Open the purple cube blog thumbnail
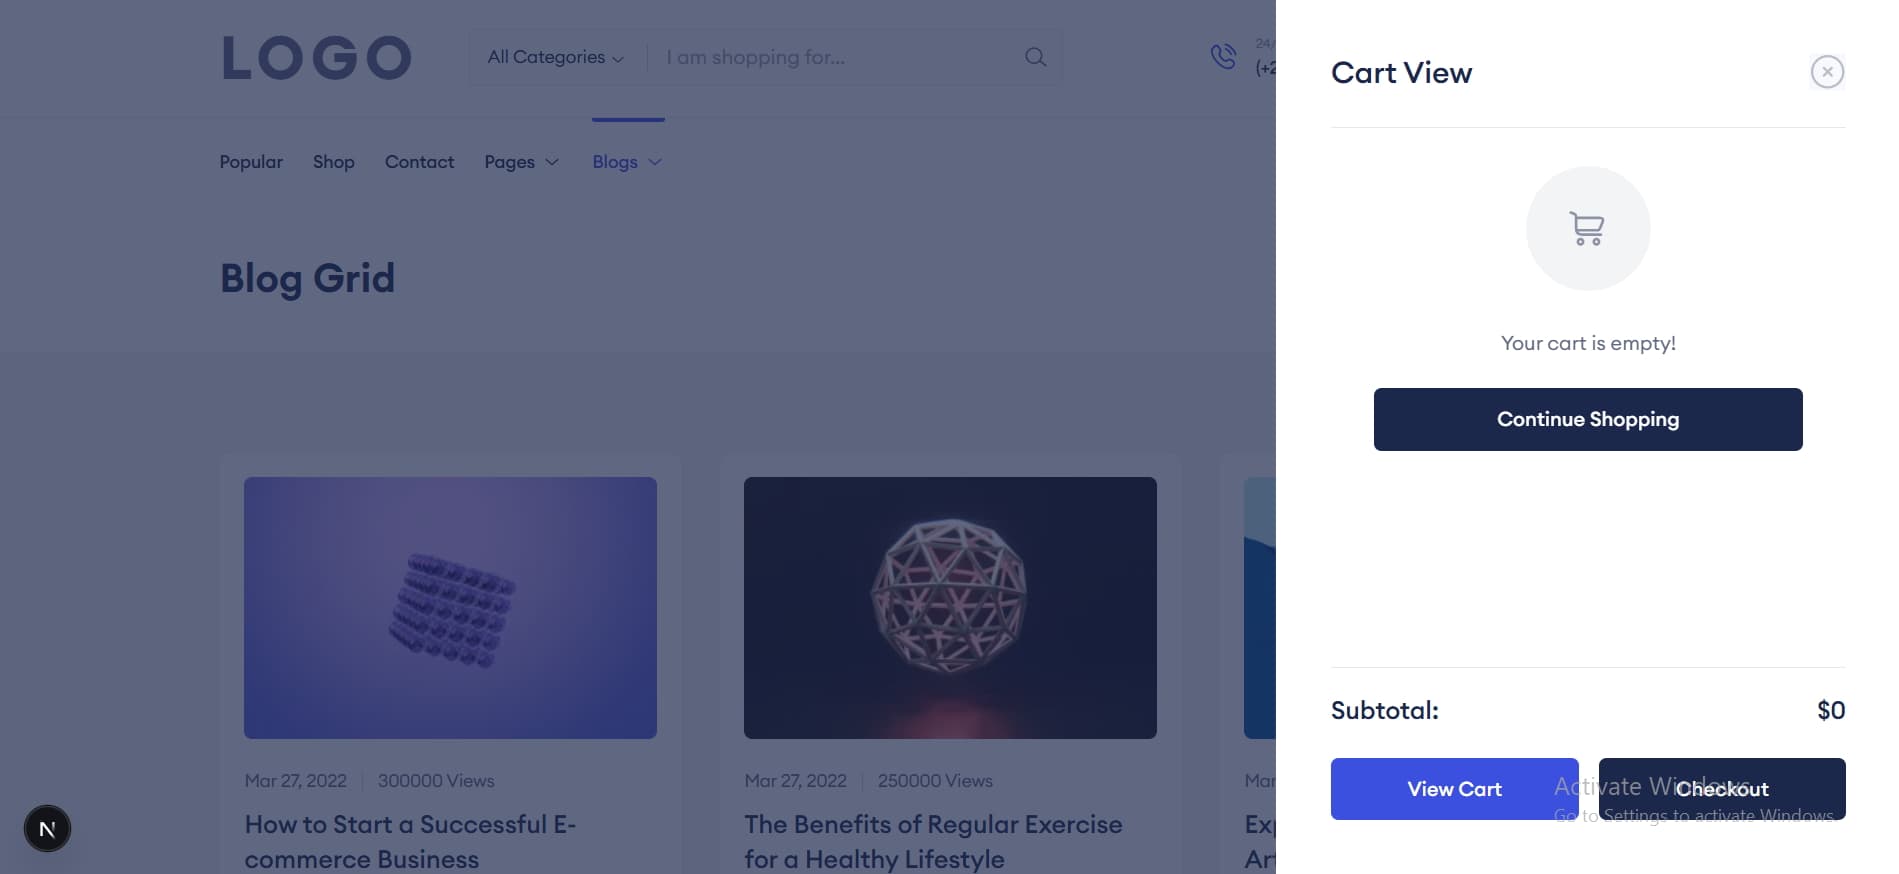Viewport: 1899px width, 874px height. point(450,608)
